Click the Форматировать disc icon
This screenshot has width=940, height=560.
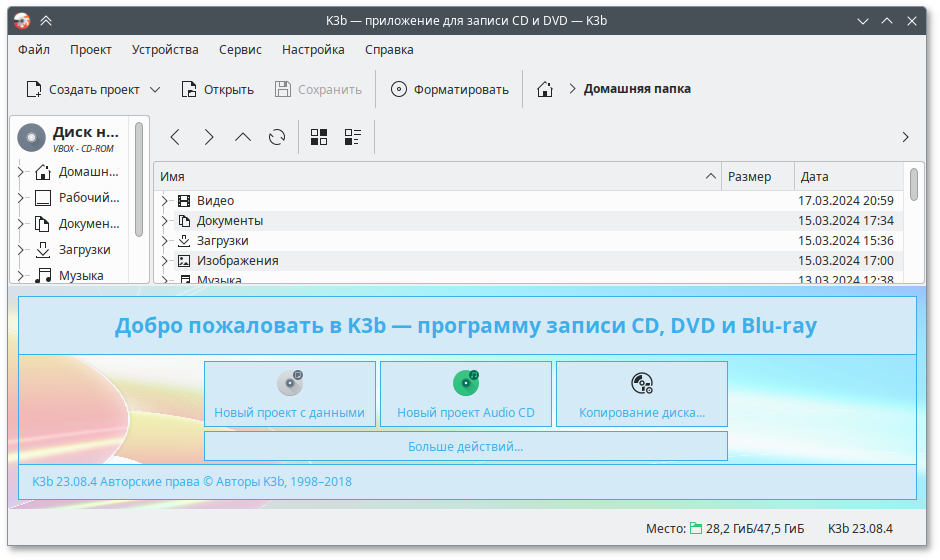click(x=399, y=89)
